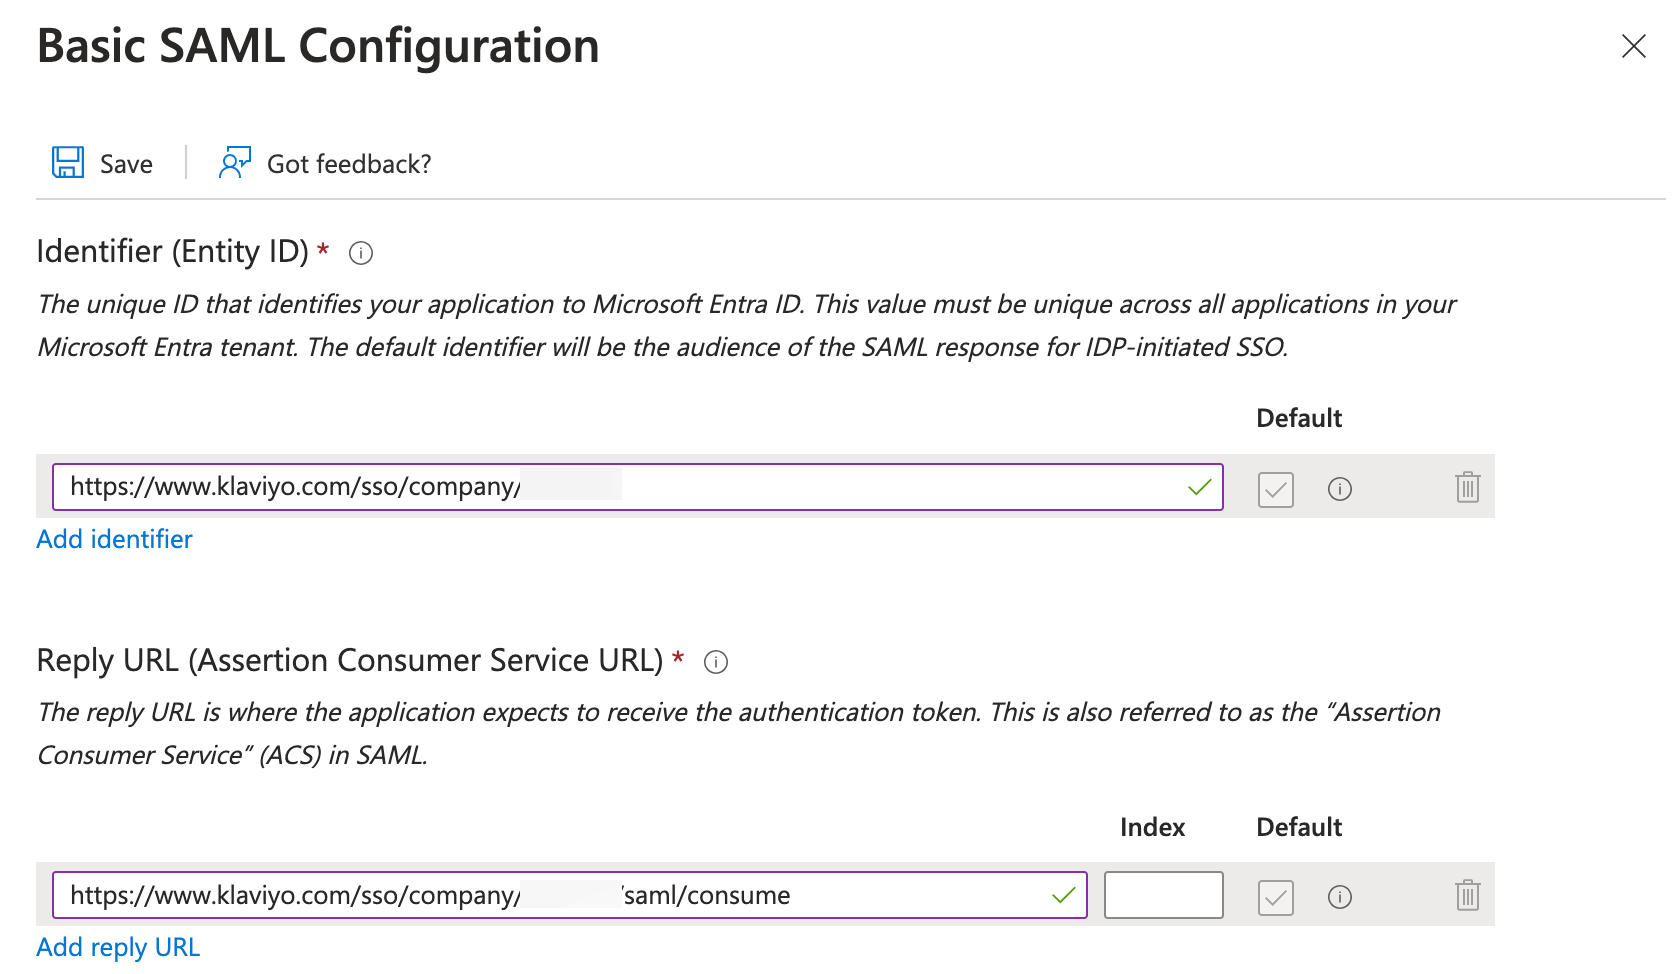Screen dimensions: 1672x974
Task: Delete the reply URL using its trash icon
Action: [1467, 896]
